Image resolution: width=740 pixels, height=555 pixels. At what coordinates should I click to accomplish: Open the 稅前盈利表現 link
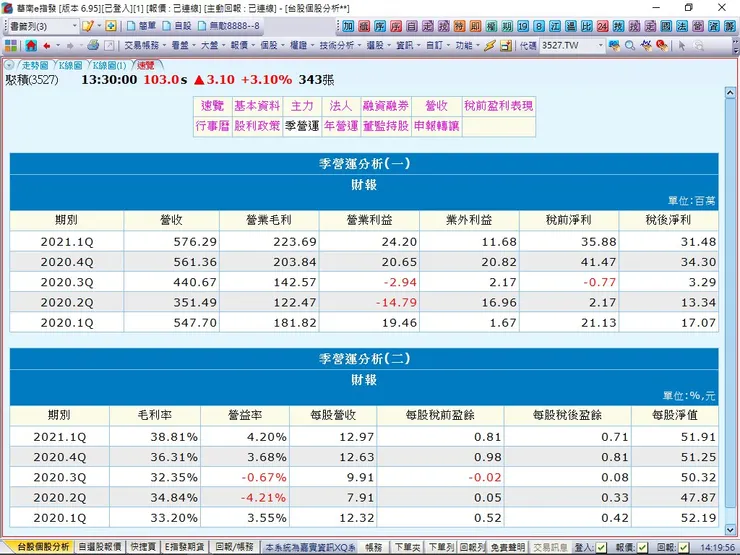(499, 106)
